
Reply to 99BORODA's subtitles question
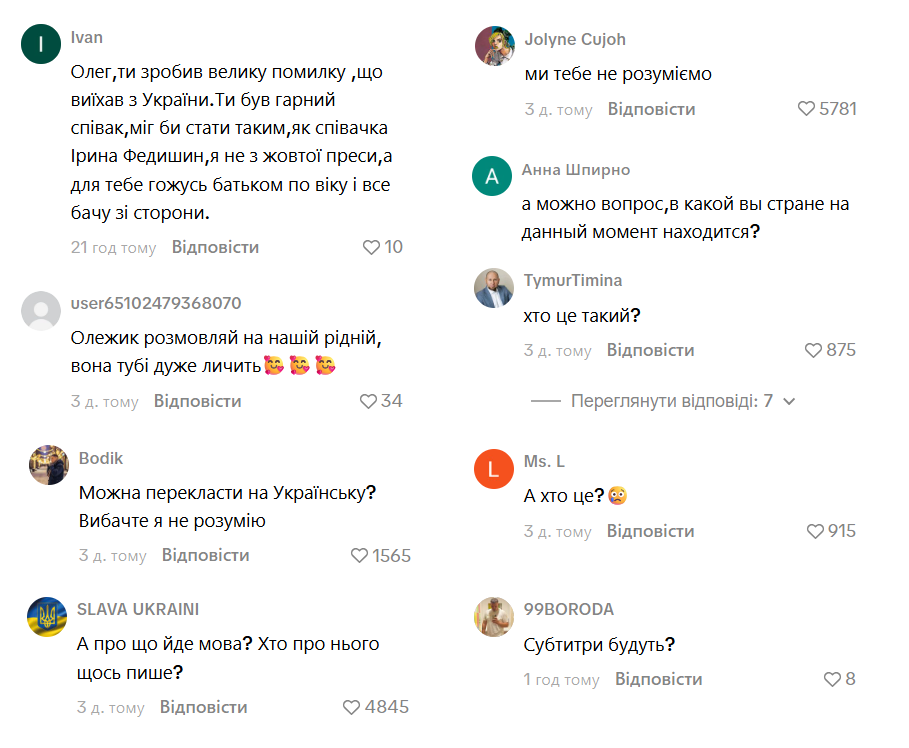(x=658, y=679)
